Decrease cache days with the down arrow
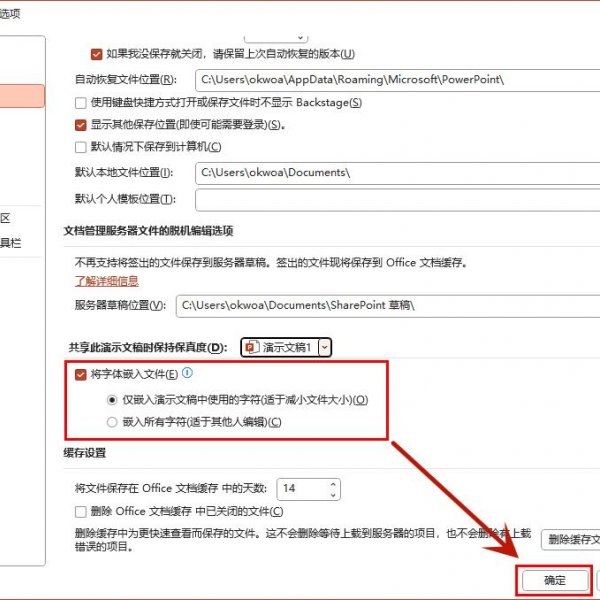600x600 pixels. pyautogui.click(x=332, y=494)
